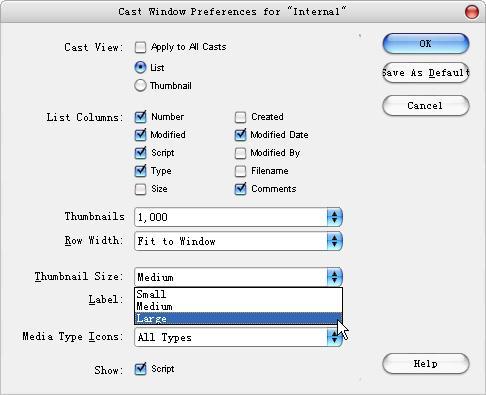Open Help for cast window preferences
Image resolution: width=486 pixels, height=395 pixels.
(x=426, y=364)
